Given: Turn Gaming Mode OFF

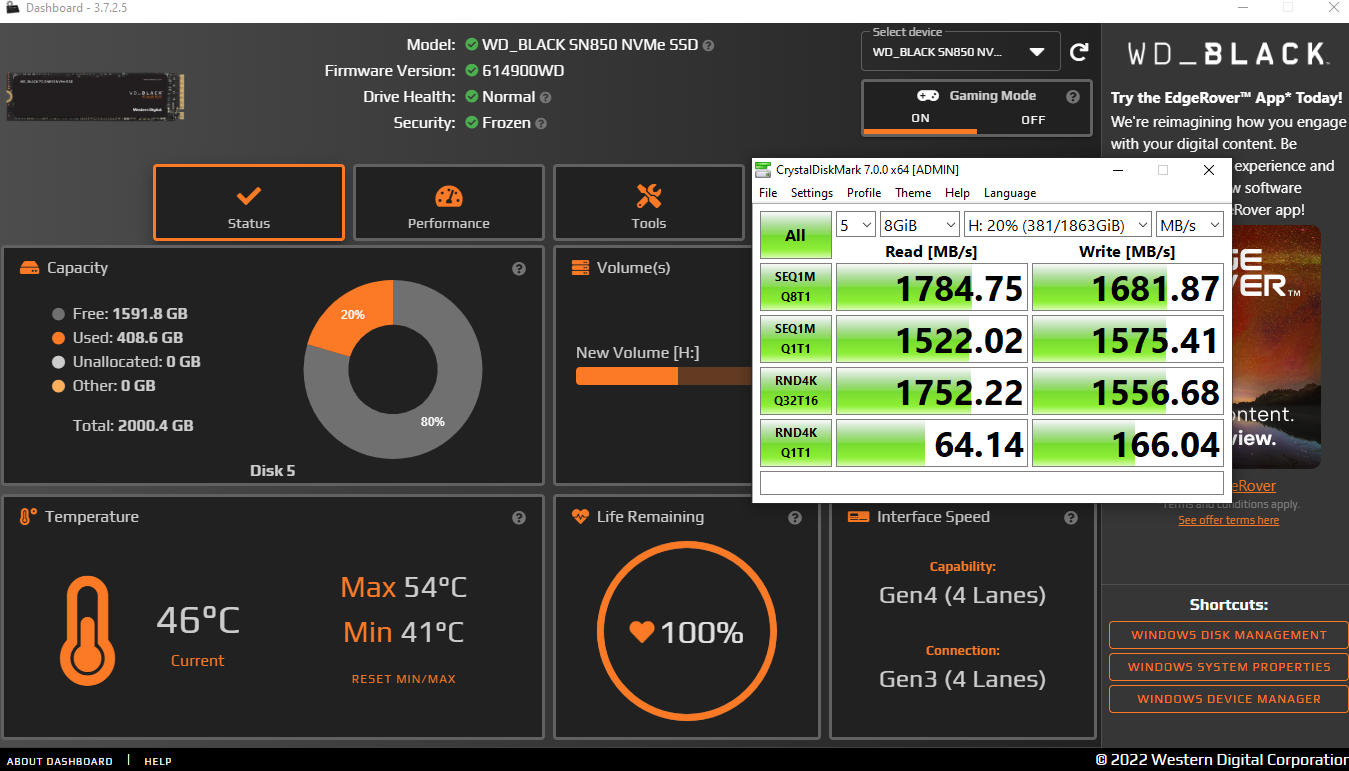Looking at the screenshot, I should [x=1033, y=119].
